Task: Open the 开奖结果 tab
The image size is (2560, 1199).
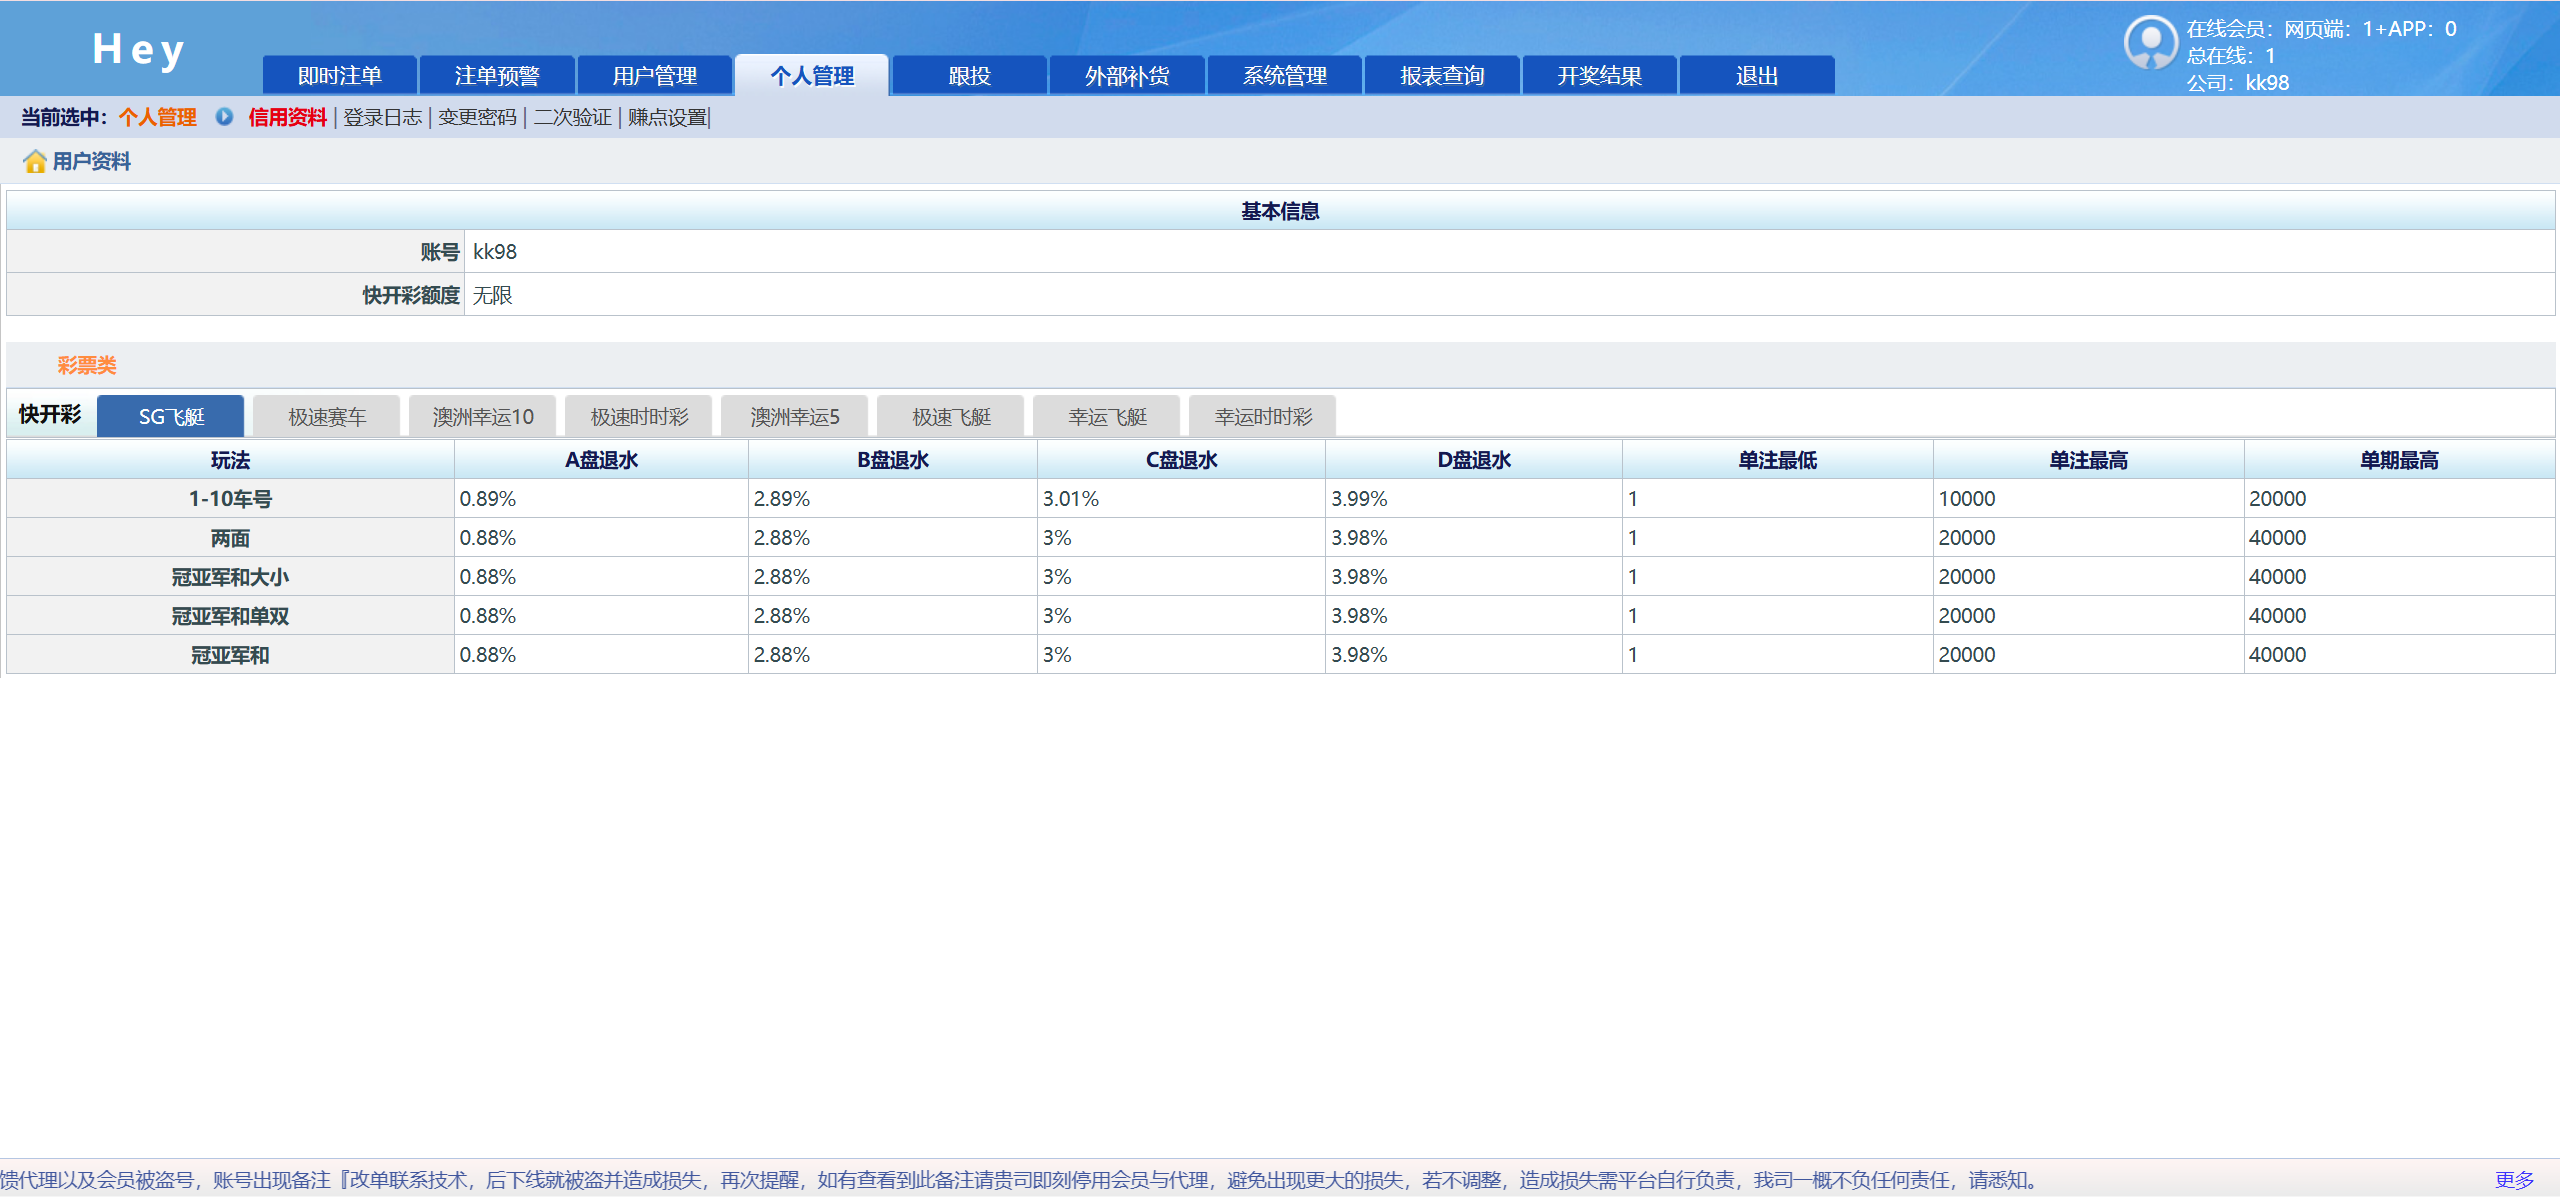Action: (x=1599, y=76)
